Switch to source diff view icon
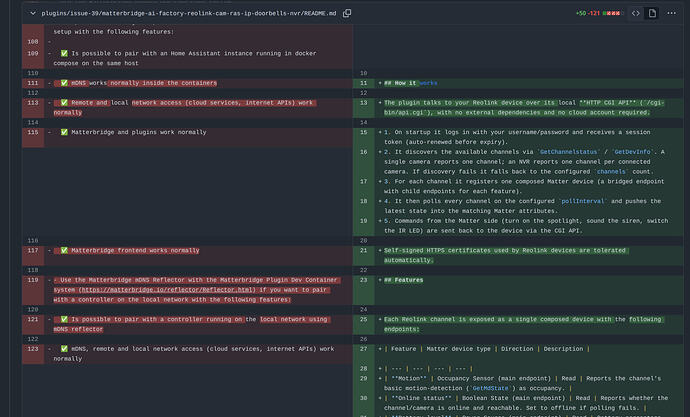The height and width of the screenshot is (417, 690). [635, 13]
